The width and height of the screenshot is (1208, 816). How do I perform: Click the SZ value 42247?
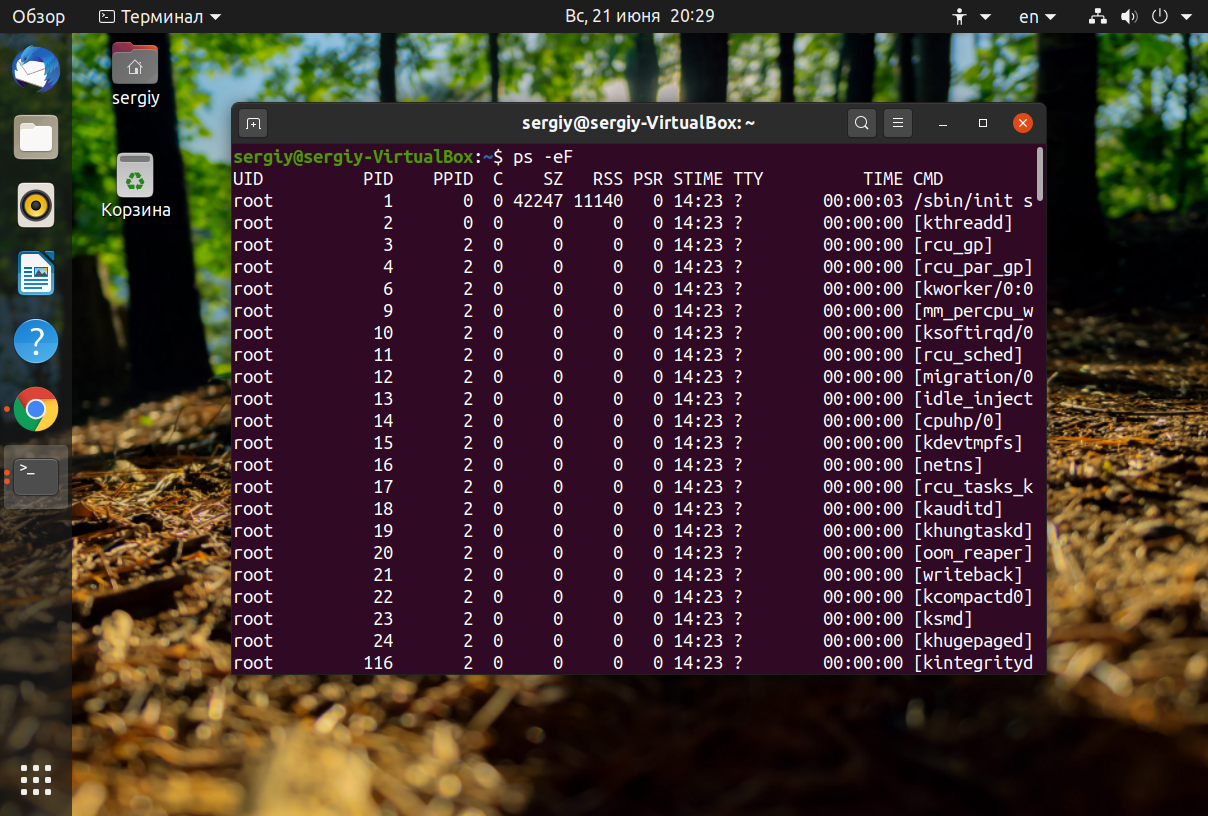click(x=538, y=201)
